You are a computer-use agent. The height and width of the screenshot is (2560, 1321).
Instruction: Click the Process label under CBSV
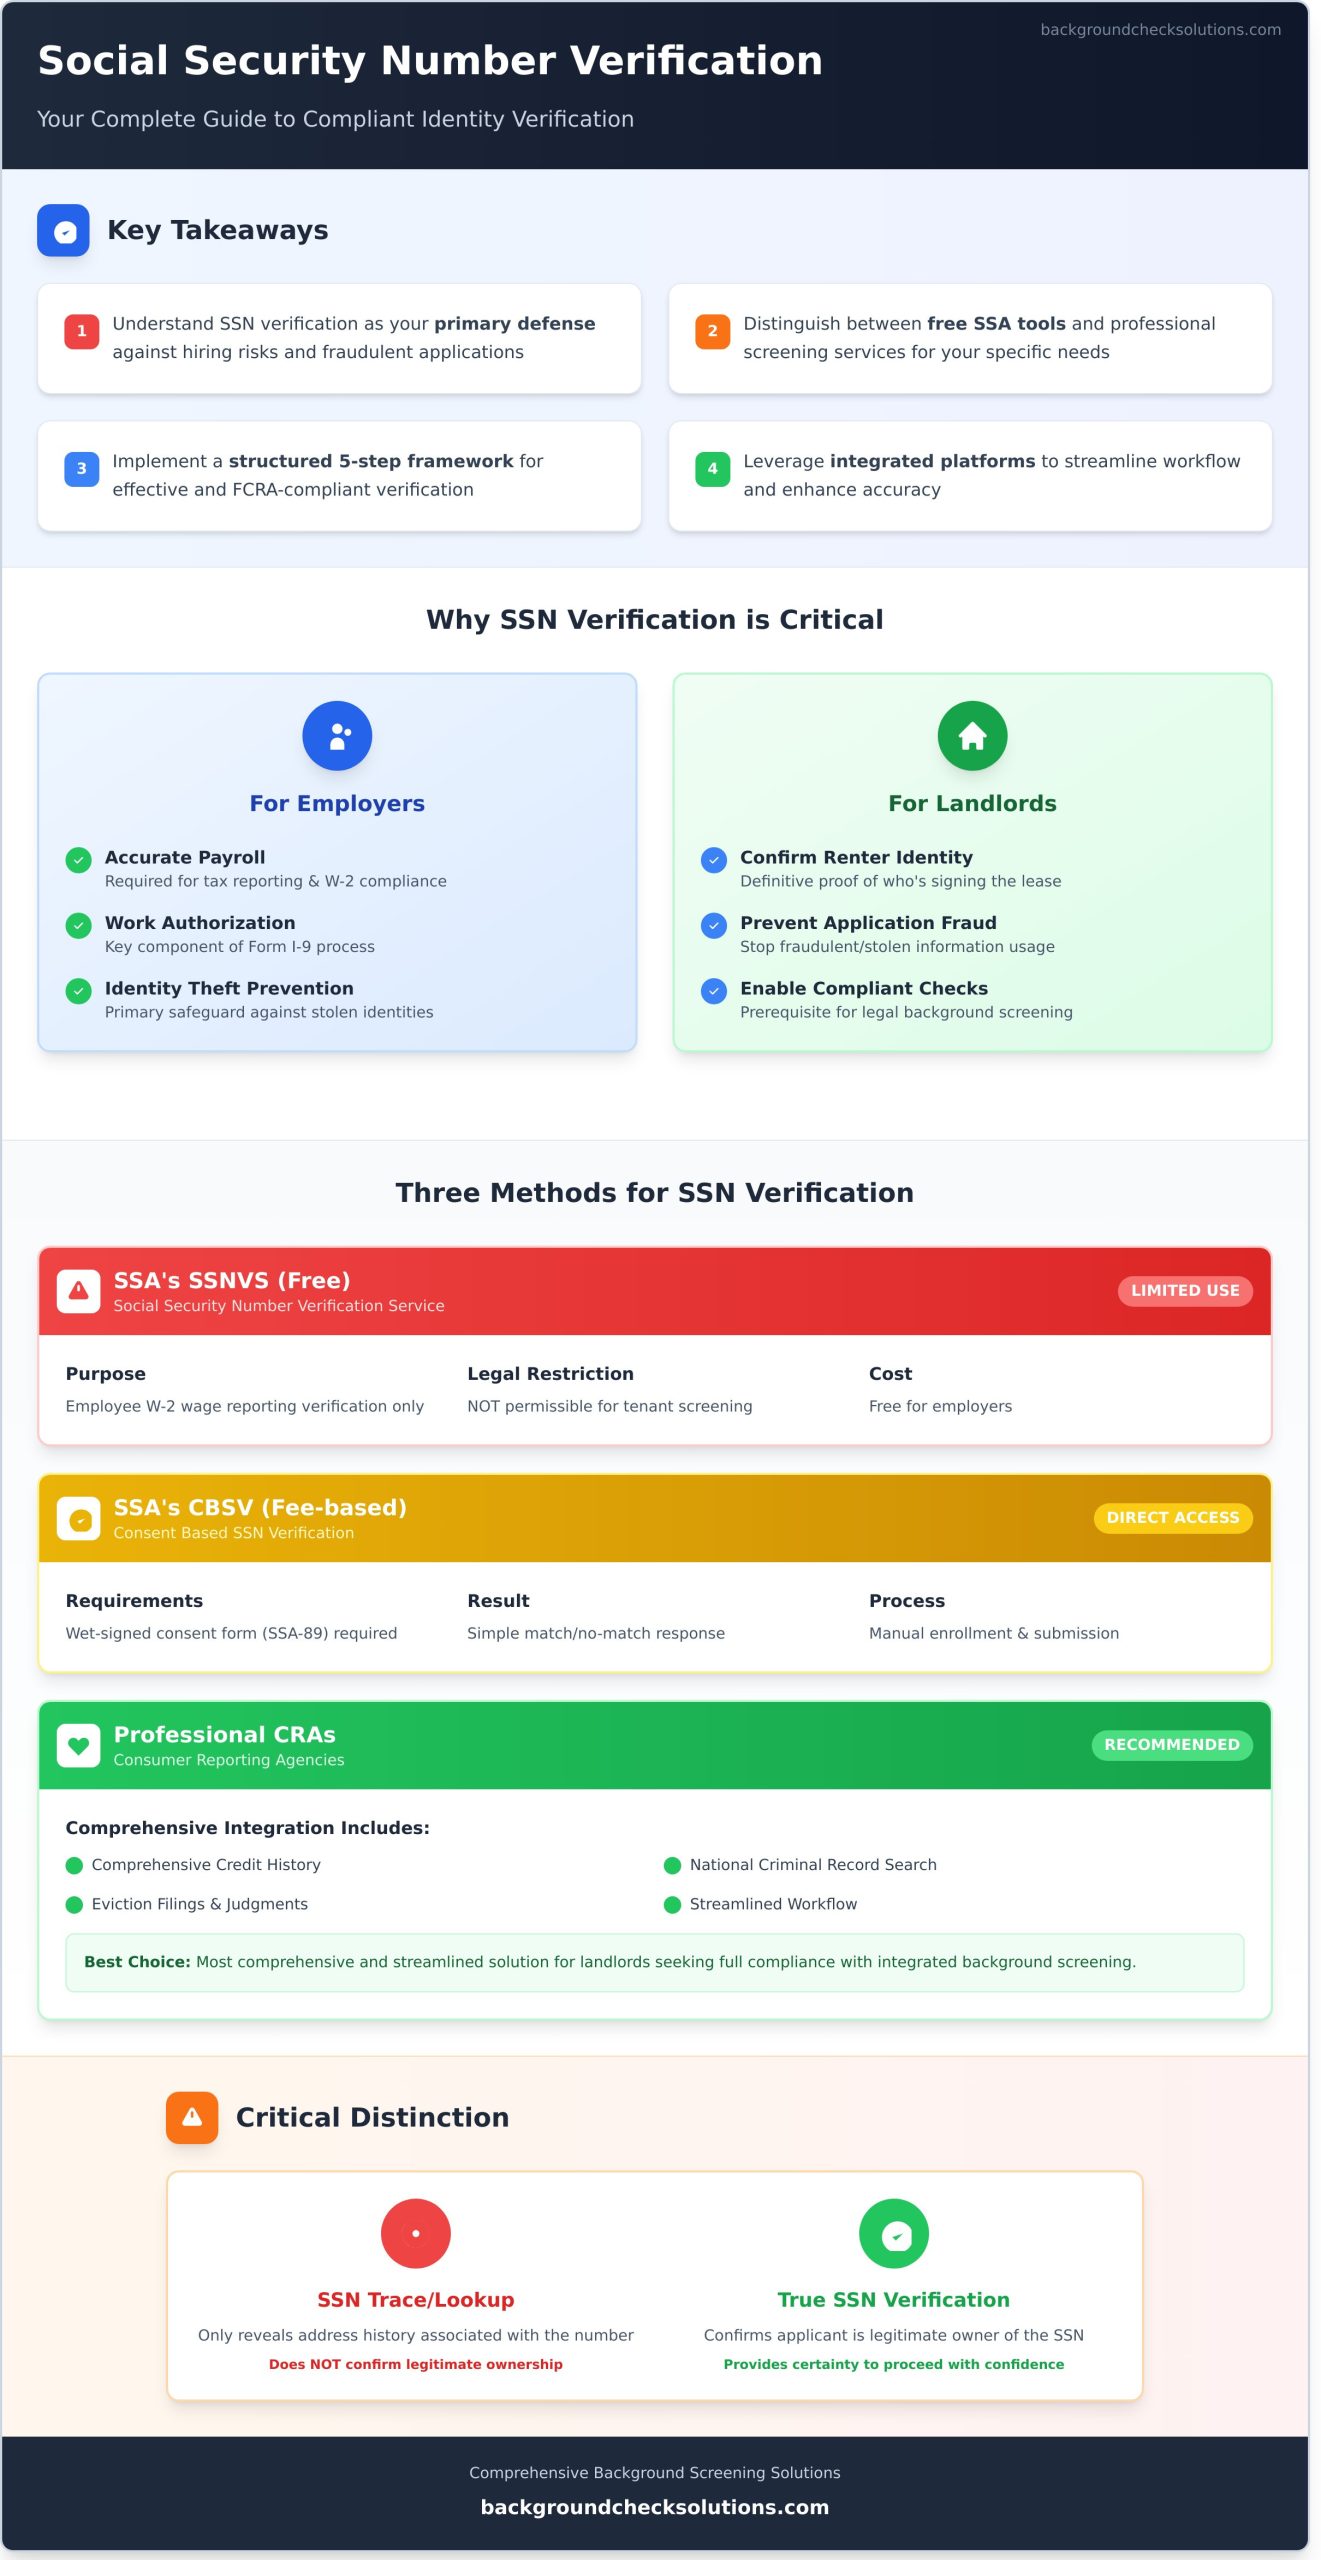coord(907,1601)
